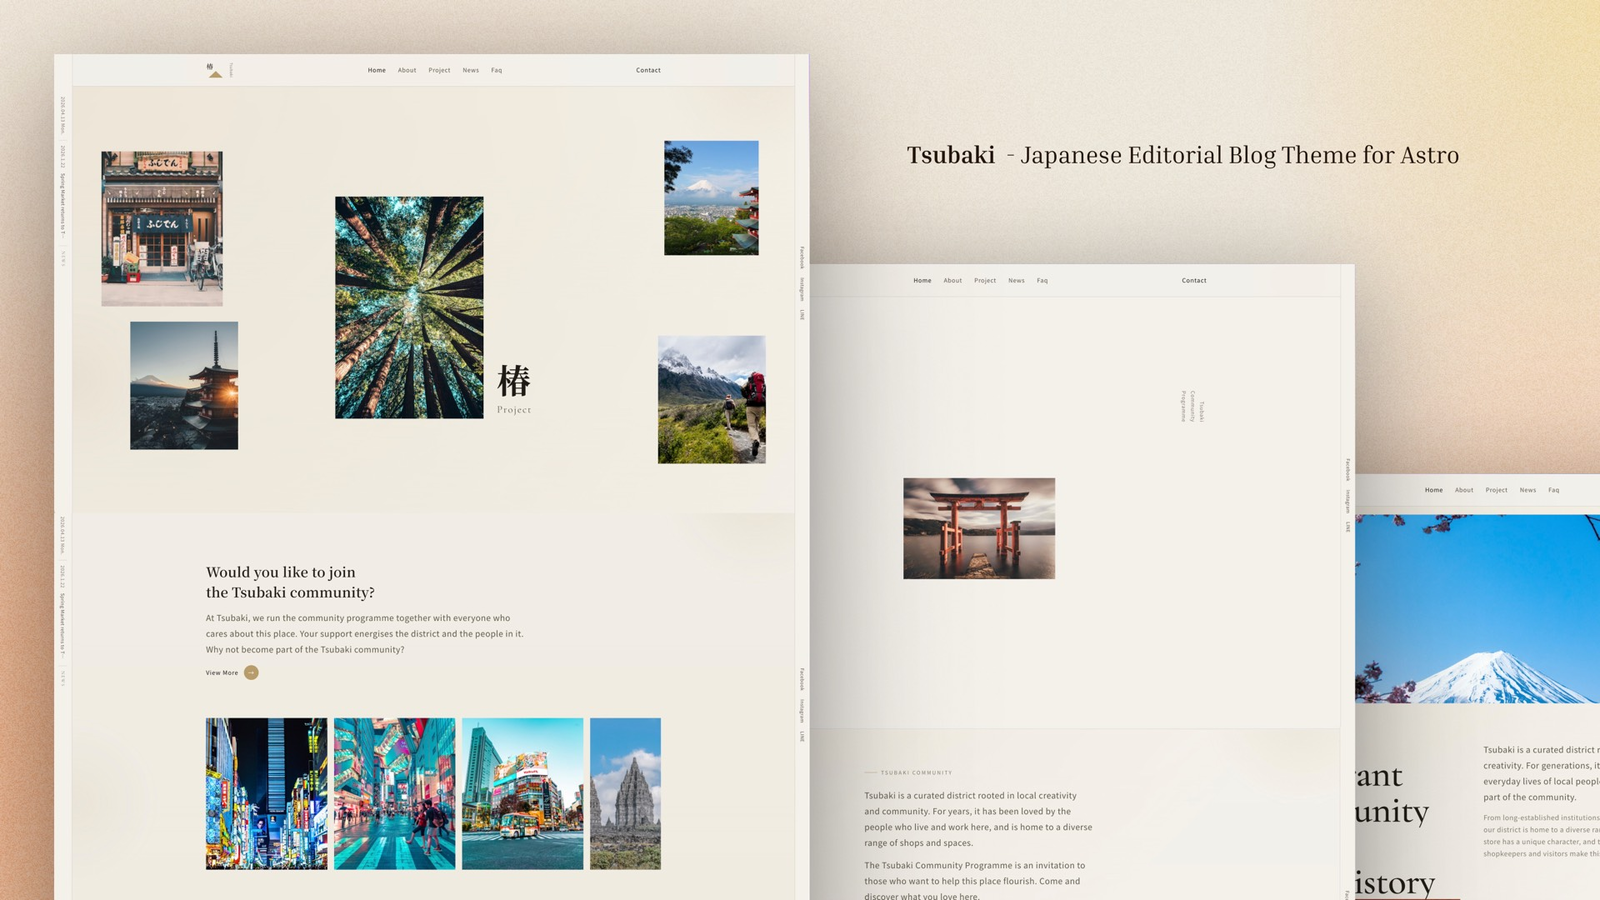Open About on the Mount Fuji page
The image size is (1600, 900).
coord(1464,490)
